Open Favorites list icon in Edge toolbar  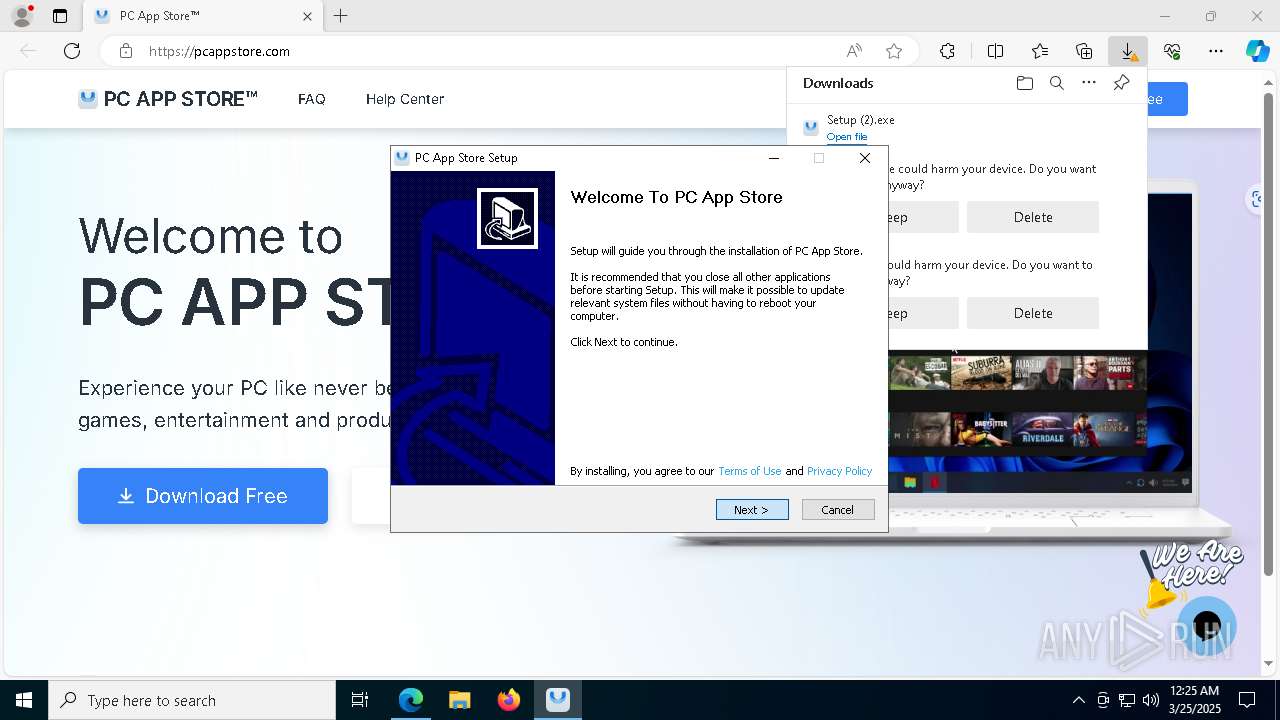click(x=1040, y=51)
